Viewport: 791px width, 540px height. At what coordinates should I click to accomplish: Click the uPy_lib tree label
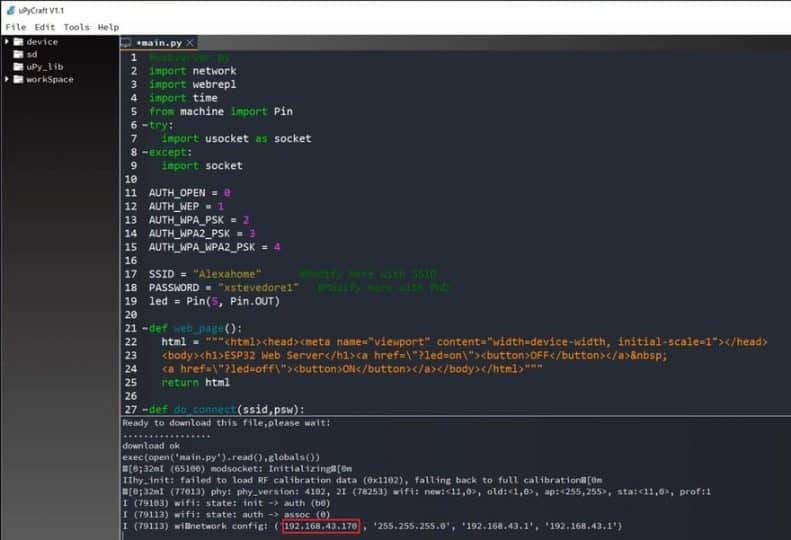[x=45, y=67]
